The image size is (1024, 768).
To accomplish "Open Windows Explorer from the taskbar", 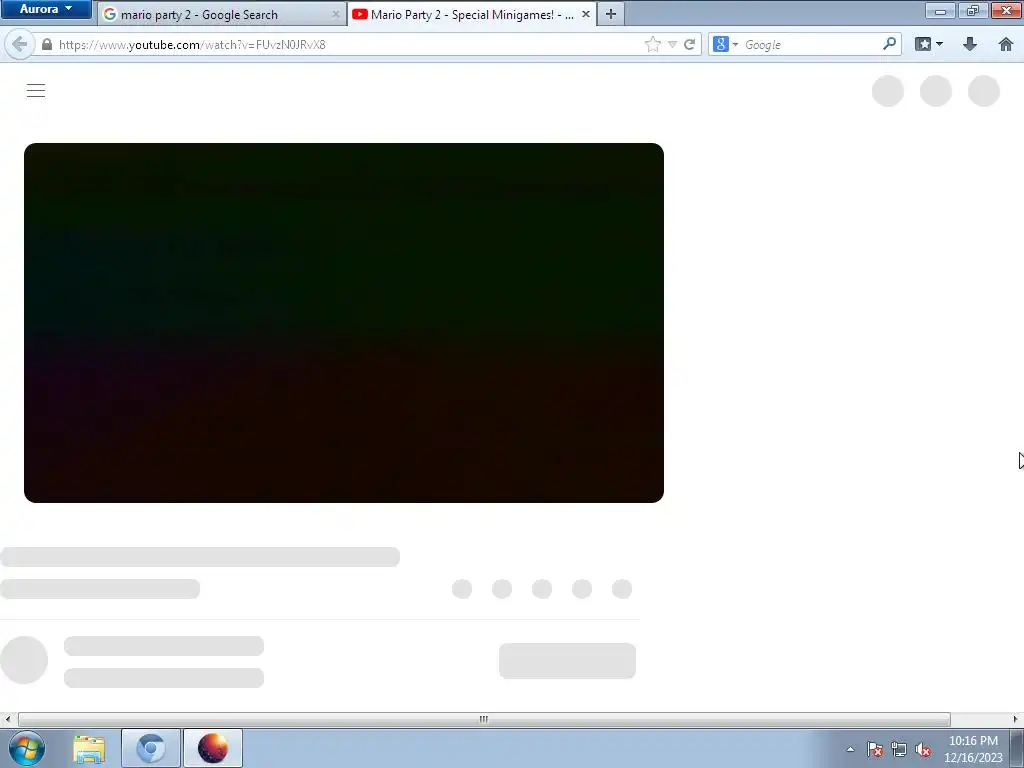I will [89, 748].
